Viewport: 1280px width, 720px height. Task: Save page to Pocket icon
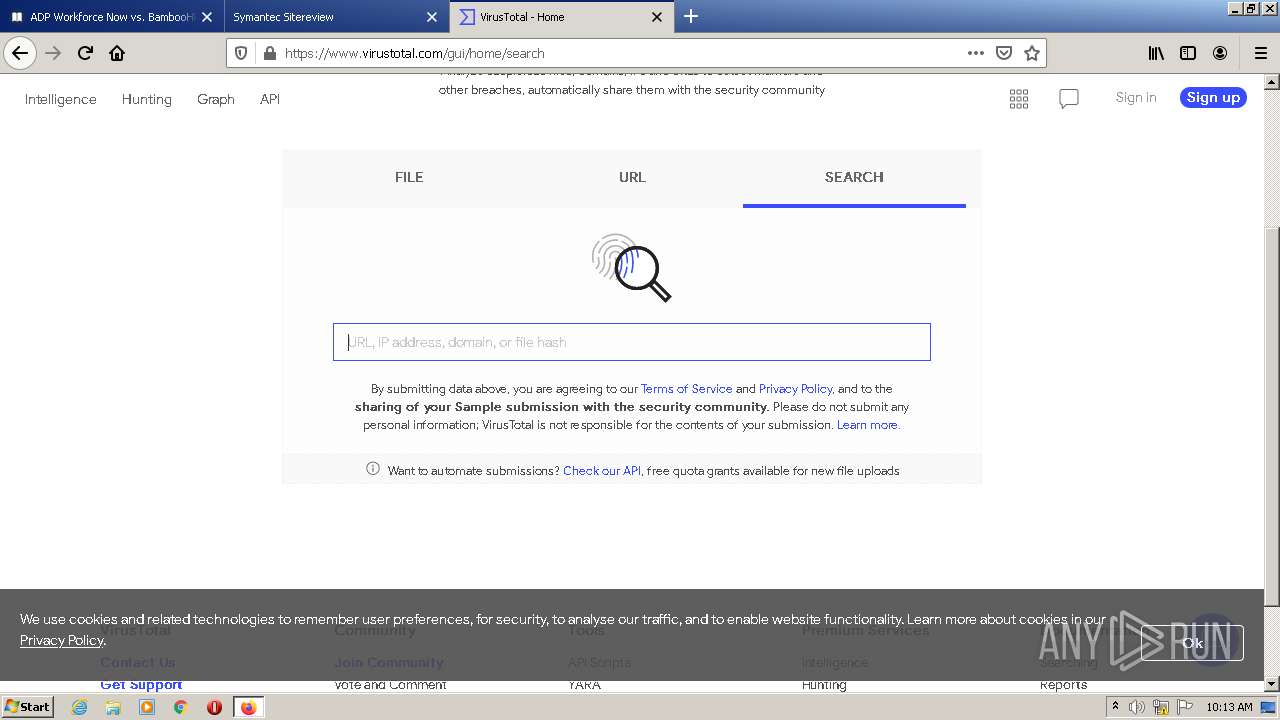pyautogui.click(x=1004, y=53)
